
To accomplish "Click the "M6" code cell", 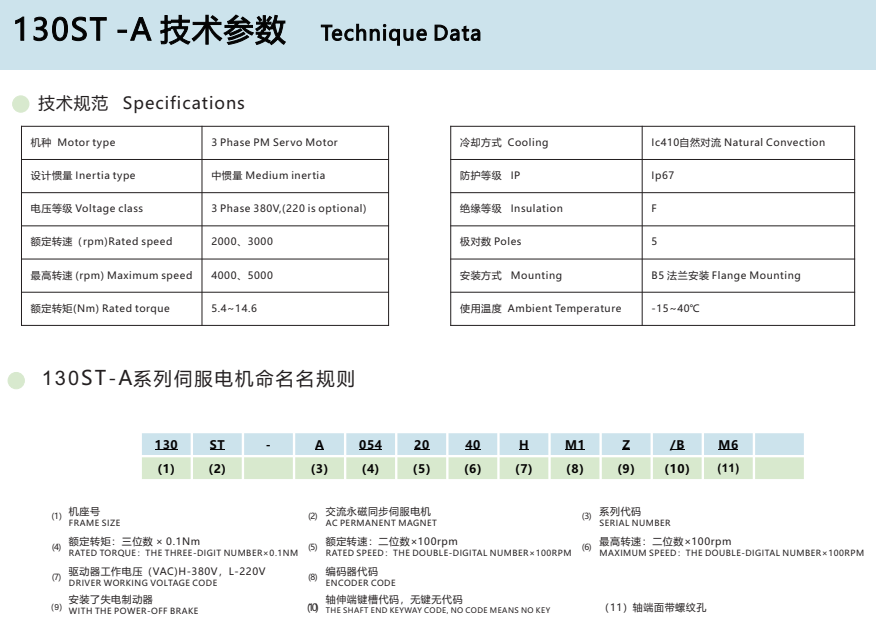I will tap(728, 445).
